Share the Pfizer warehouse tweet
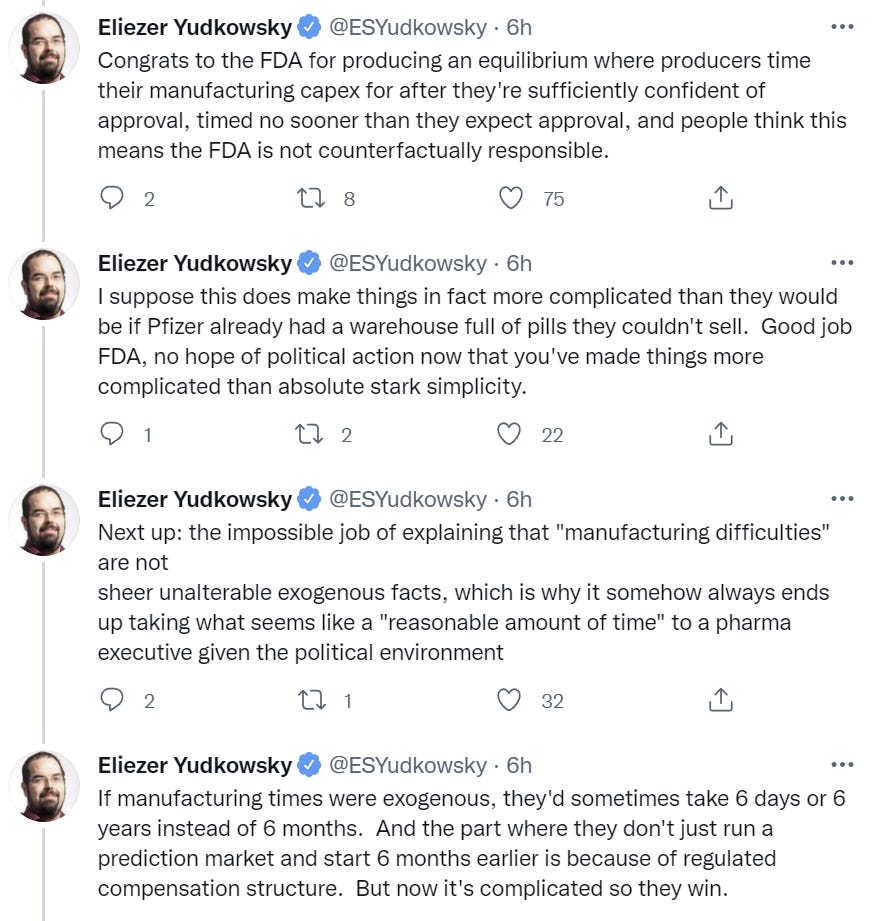 [720, 434]
